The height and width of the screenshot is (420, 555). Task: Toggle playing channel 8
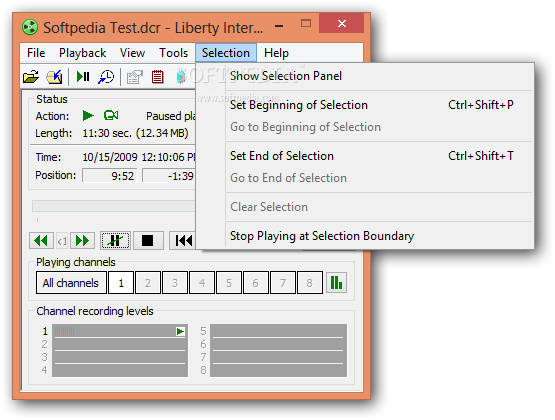pos(310,283)
